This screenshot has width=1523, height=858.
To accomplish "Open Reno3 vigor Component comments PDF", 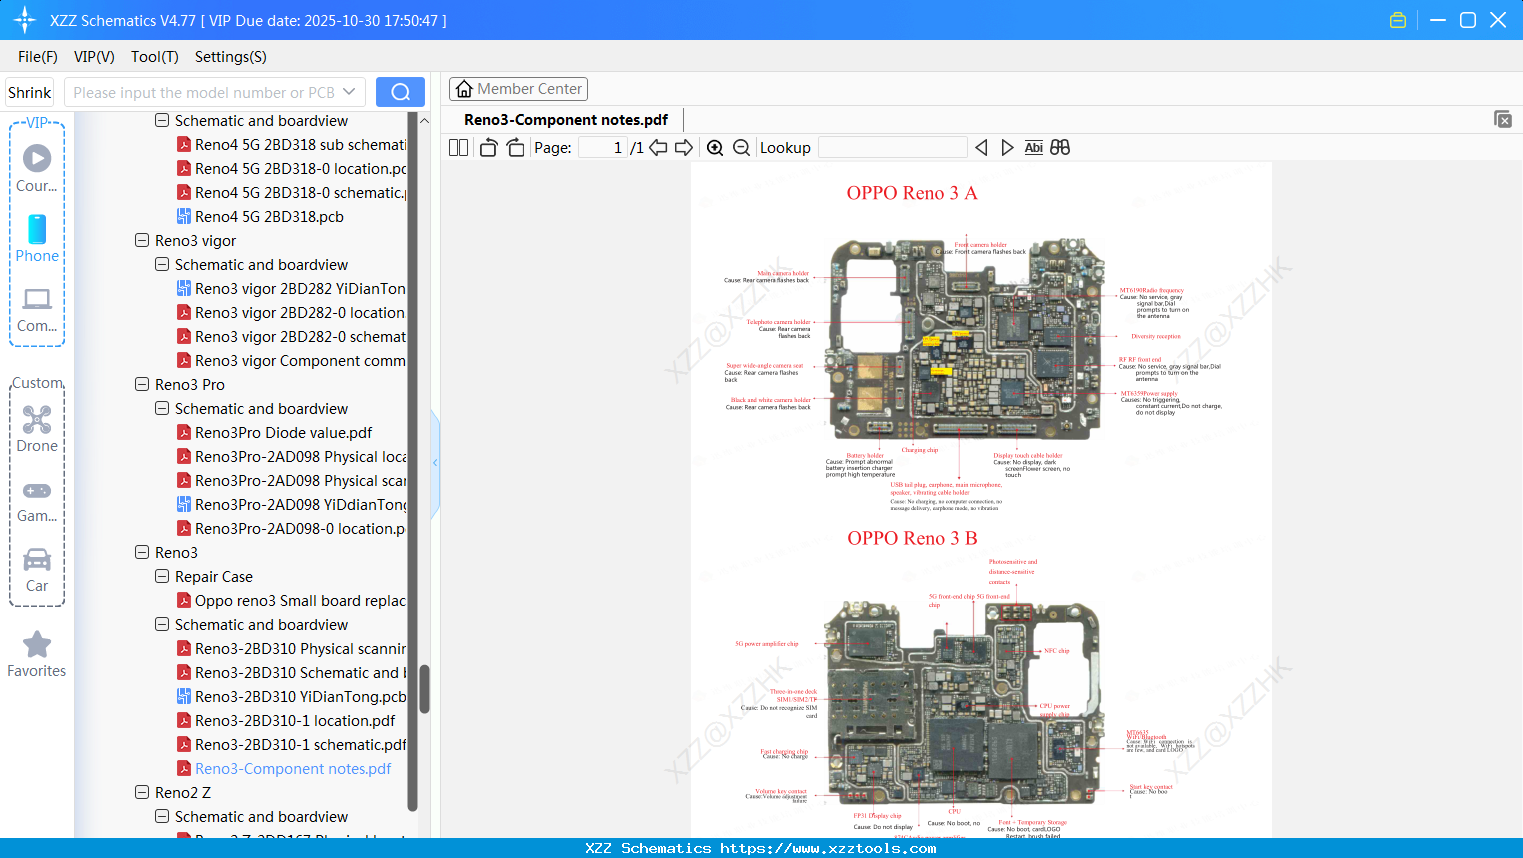I will pyautogui.click(x=291, y=360).
